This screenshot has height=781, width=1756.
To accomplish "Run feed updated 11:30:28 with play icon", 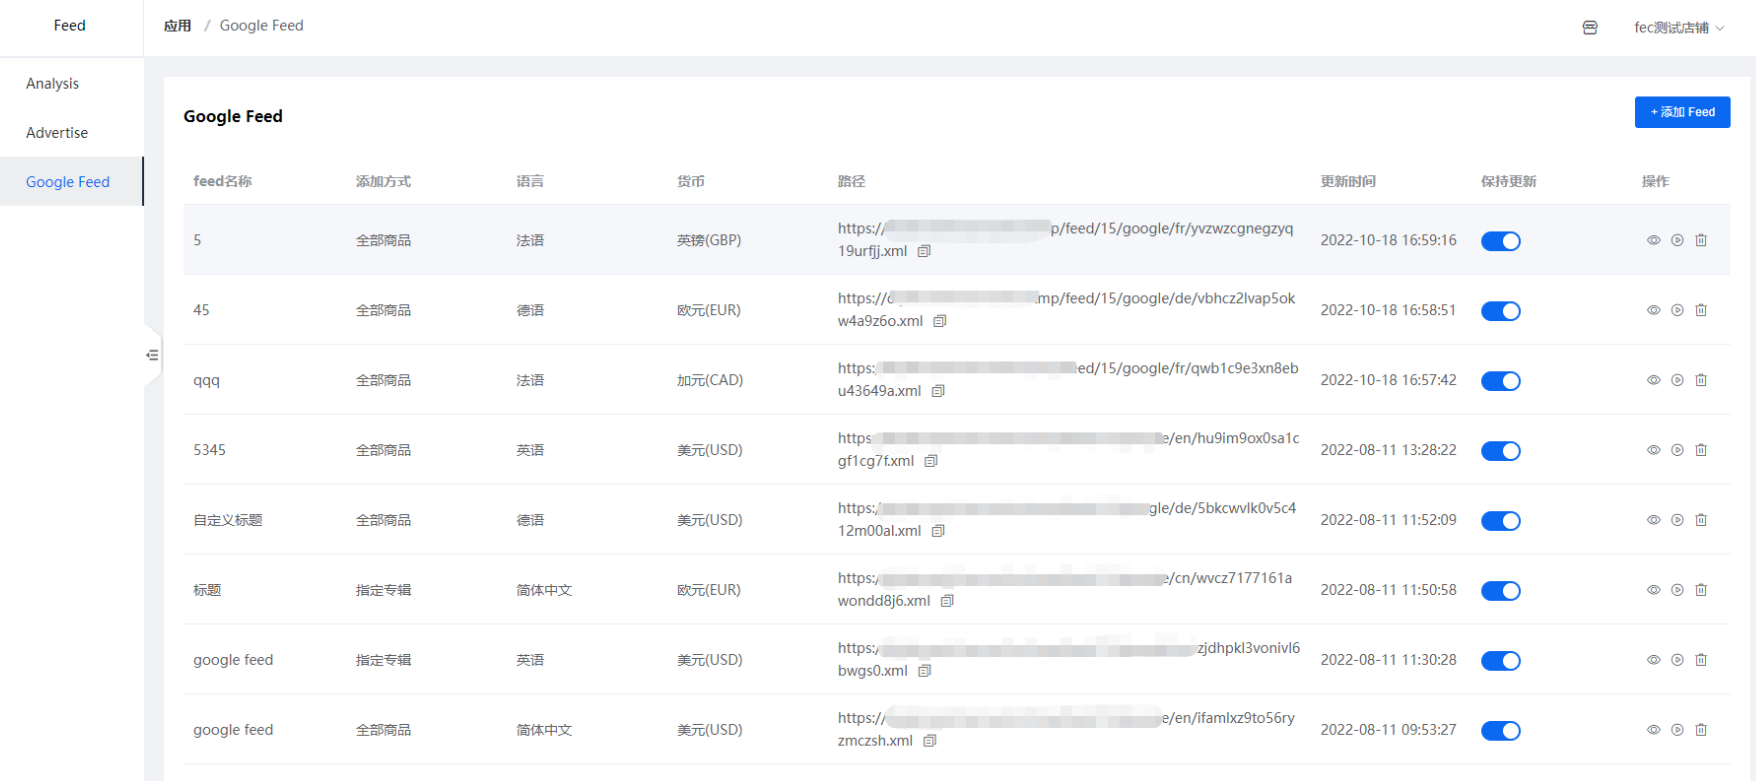I will (x=1677, y=660).
